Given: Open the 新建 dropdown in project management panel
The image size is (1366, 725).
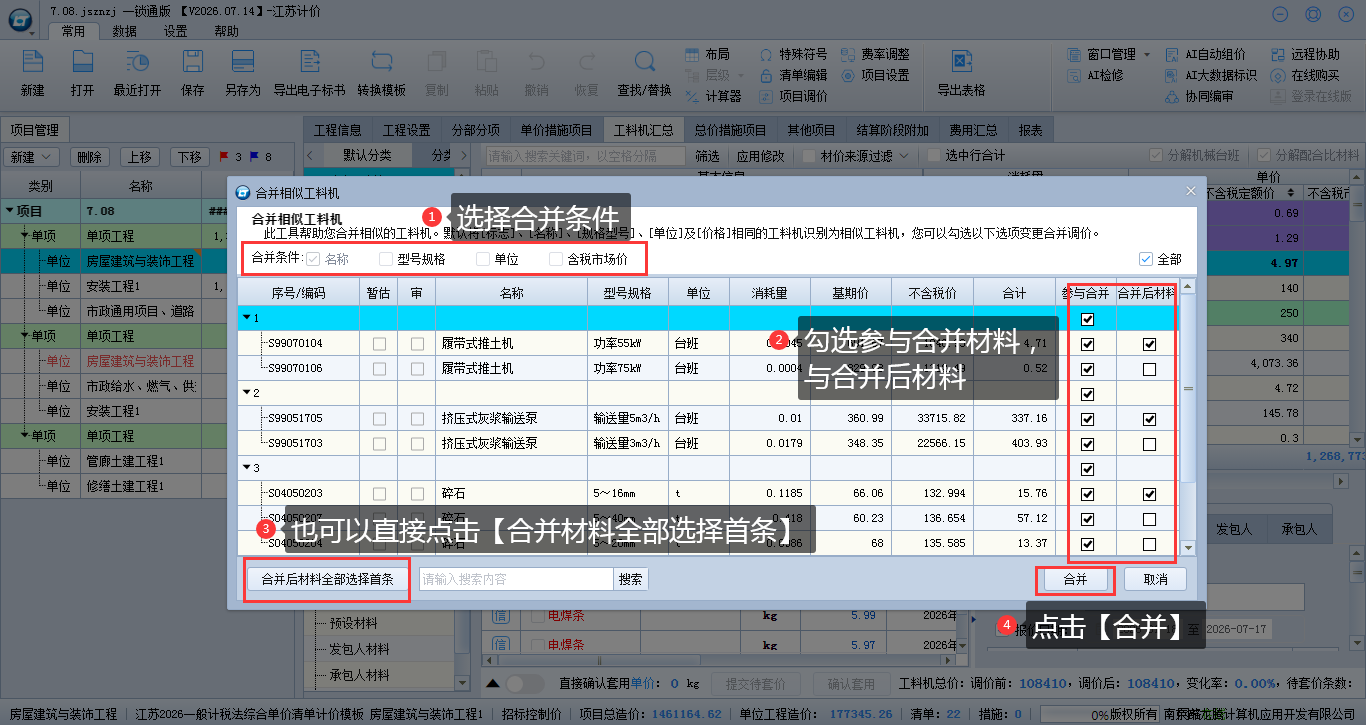Looking at the screenshot, I should 33,157.
